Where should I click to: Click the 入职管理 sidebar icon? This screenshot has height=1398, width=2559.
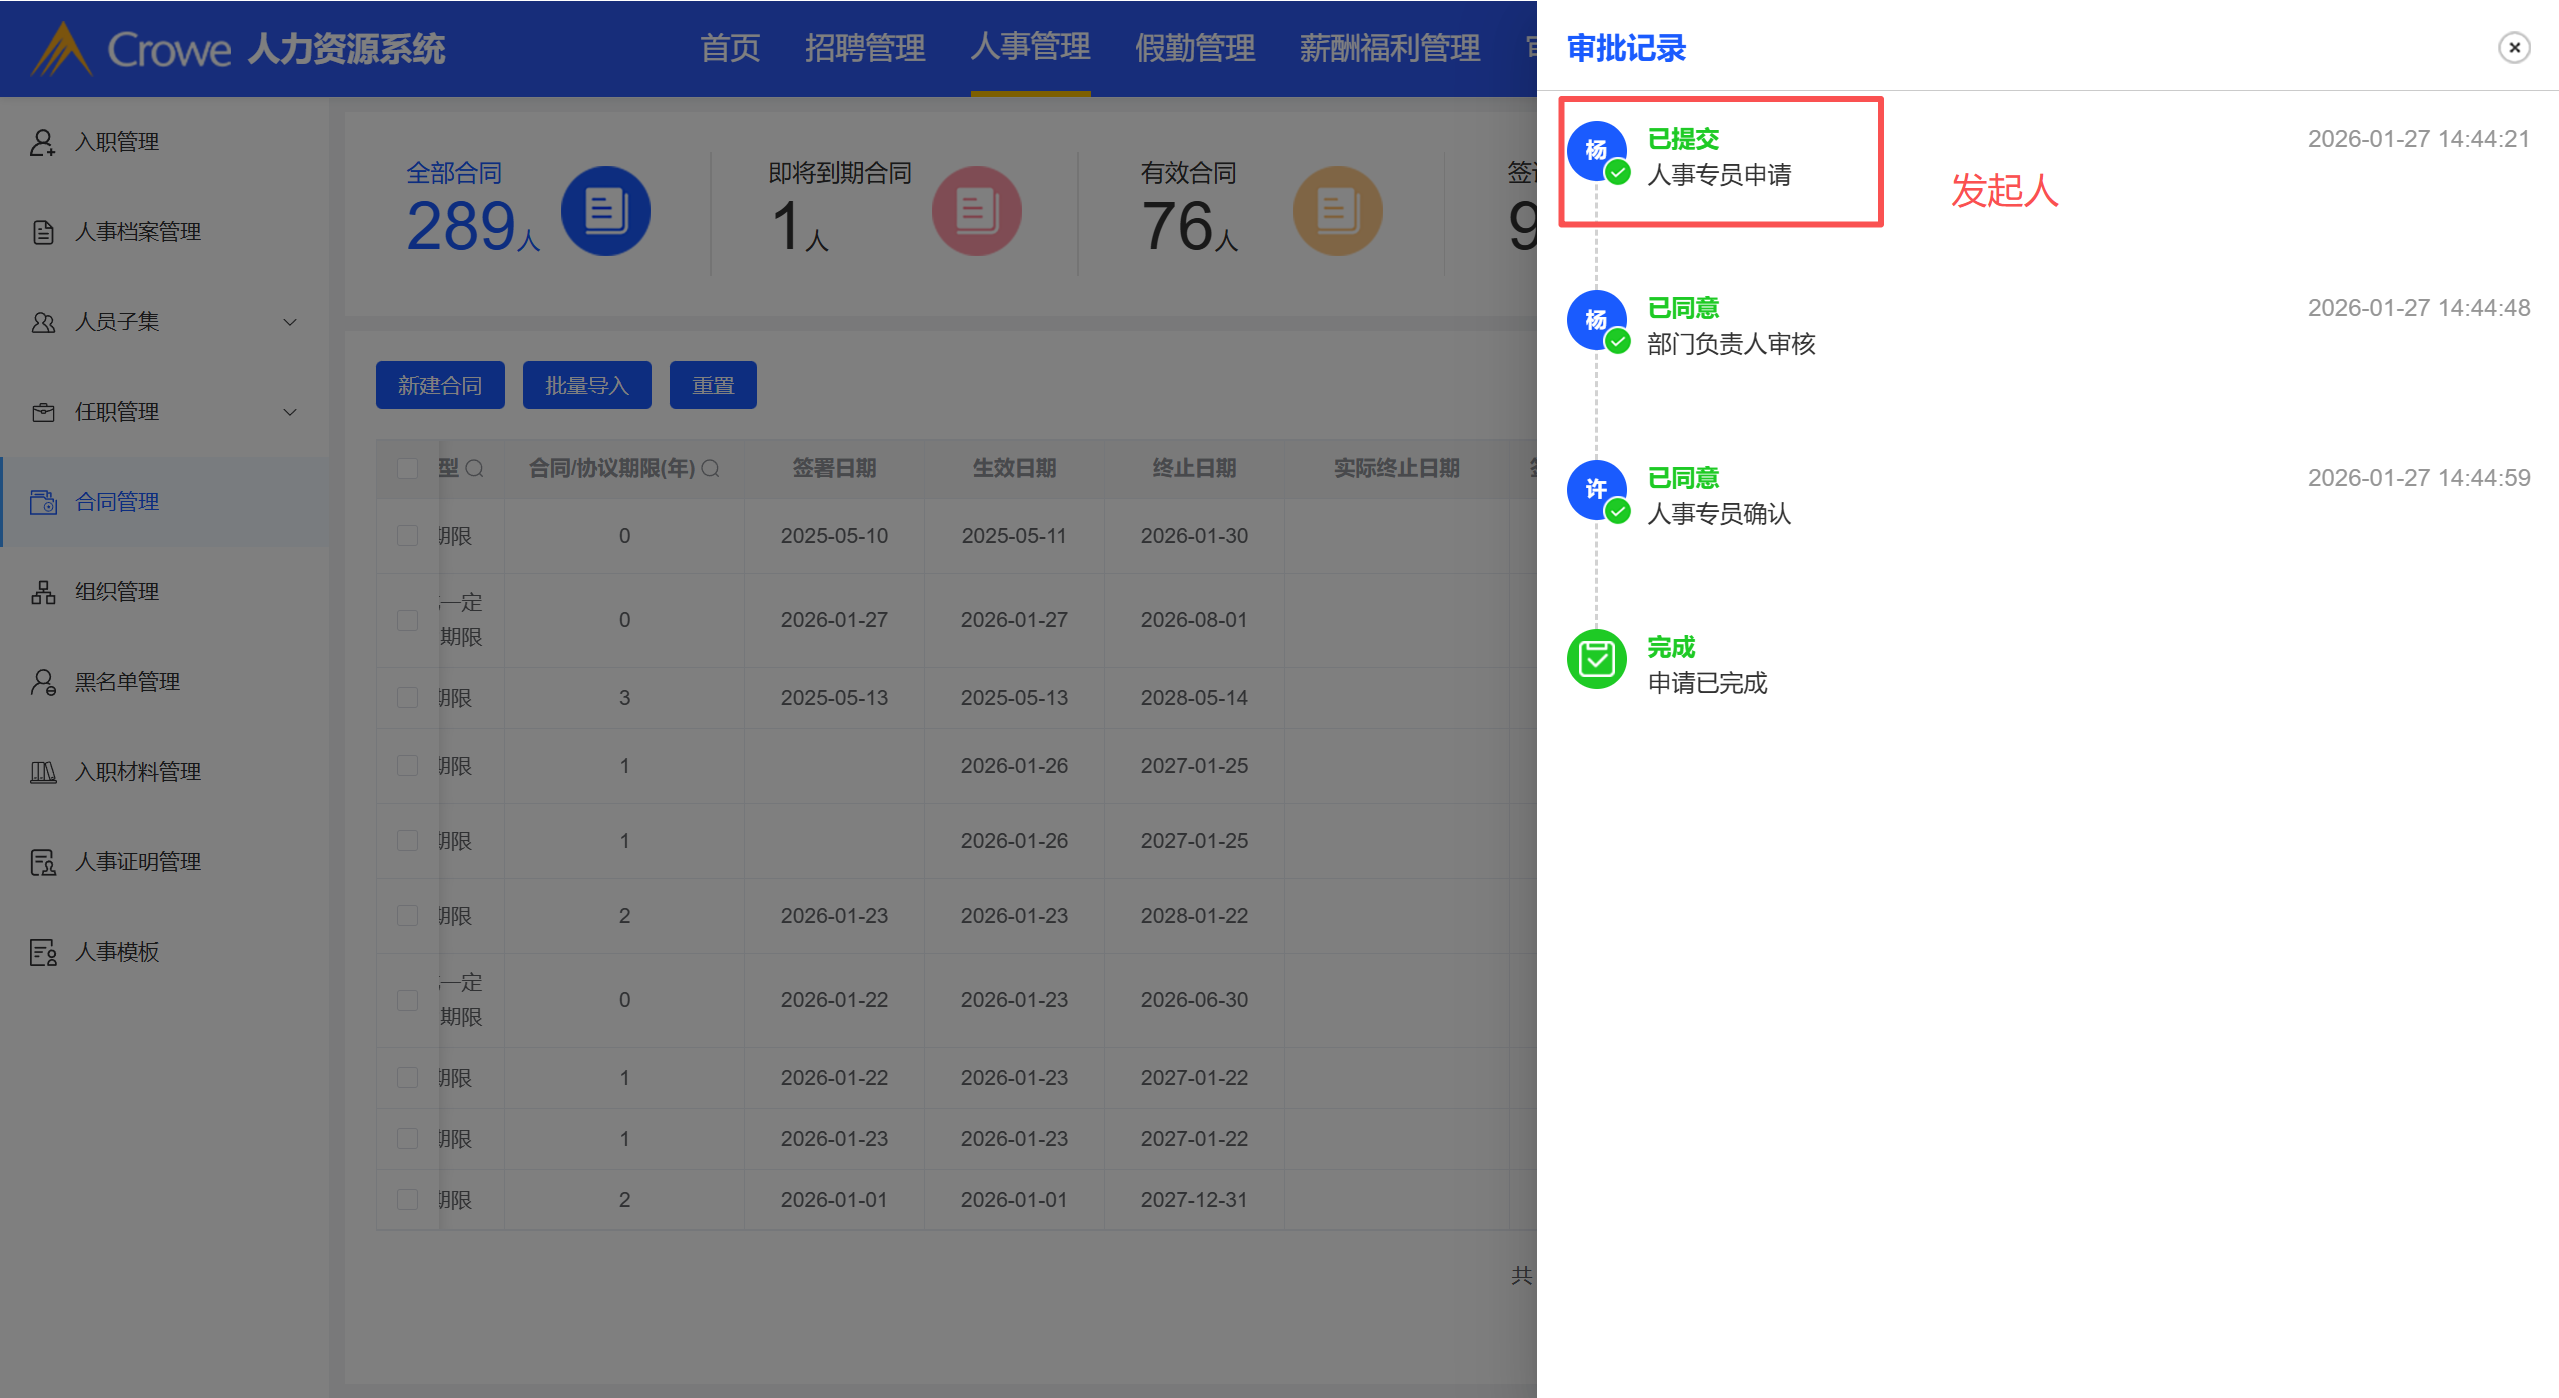(x=42, y=142)
